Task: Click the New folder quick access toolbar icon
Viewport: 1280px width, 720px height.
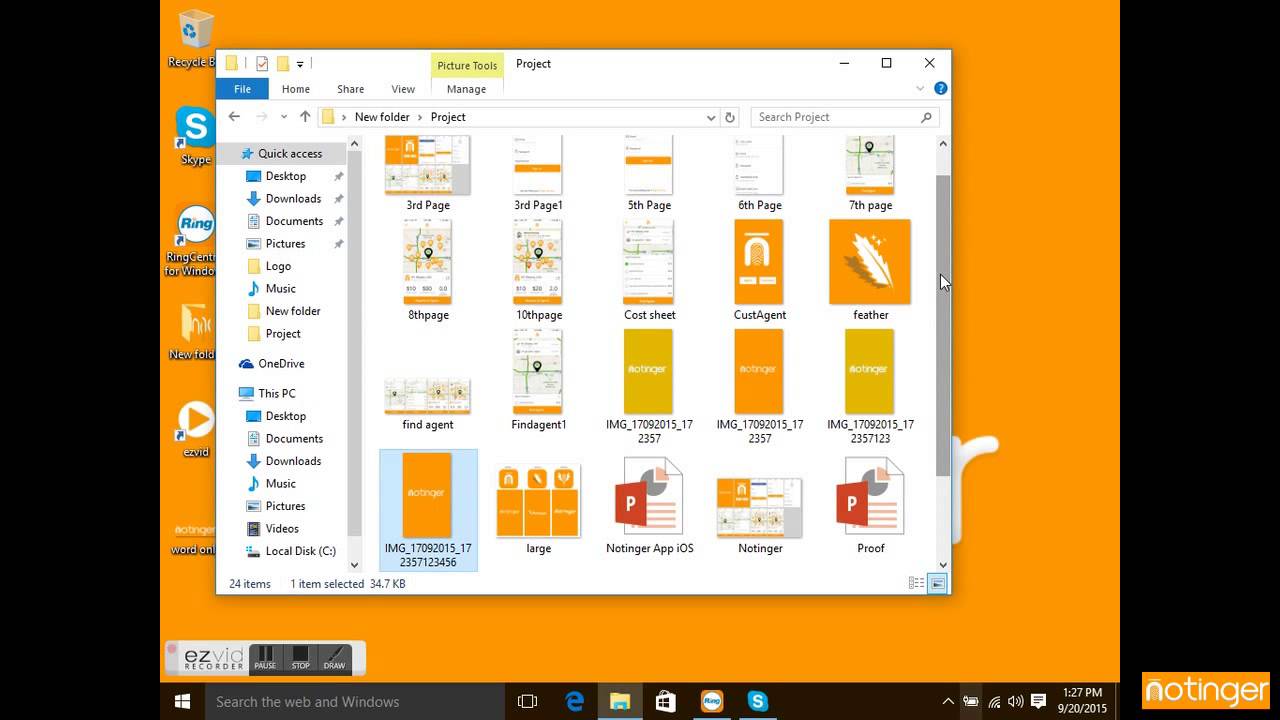Action: pyautogui.click(x=283, y=64)
